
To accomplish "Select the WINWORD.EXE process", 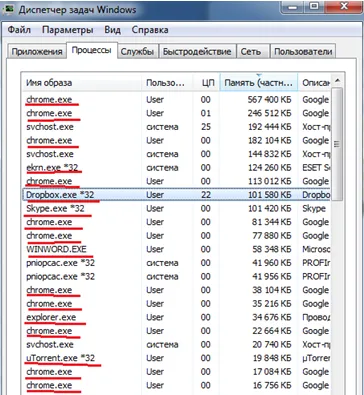I will [177, 249].
